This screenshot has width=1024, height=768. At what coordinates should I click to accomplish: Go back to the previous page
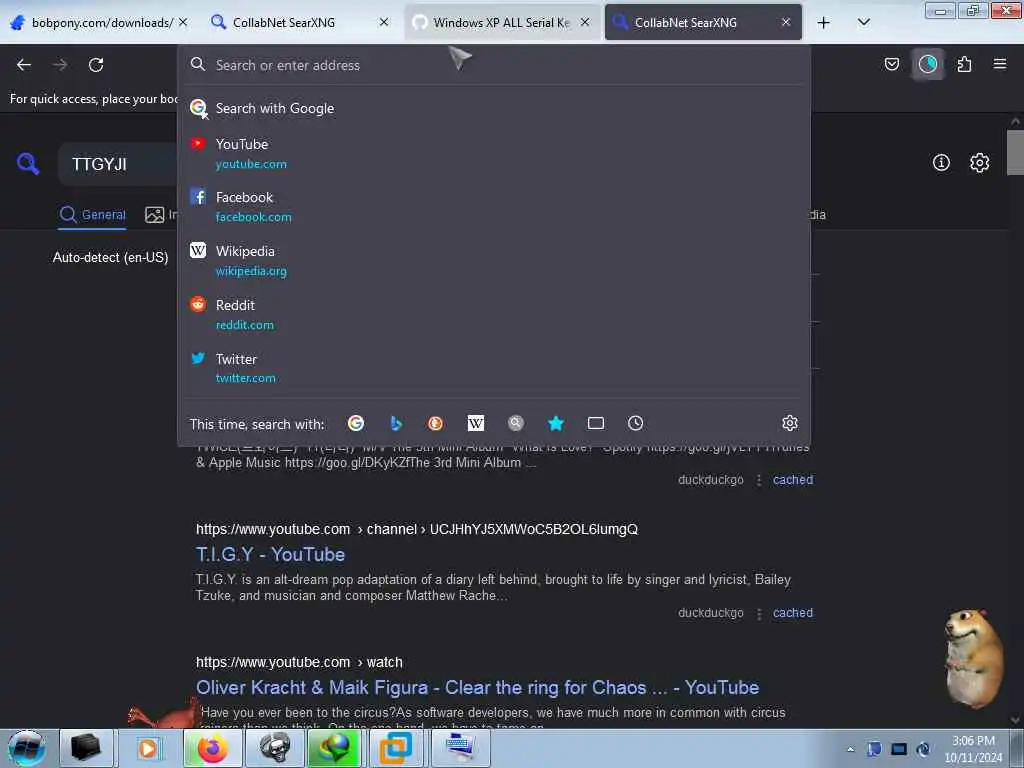click(x=24, y=65)
